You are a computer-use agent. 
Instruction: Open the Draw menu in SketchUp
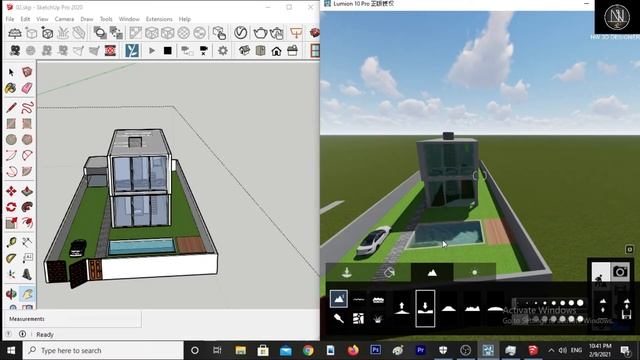[x=87, y=19]
